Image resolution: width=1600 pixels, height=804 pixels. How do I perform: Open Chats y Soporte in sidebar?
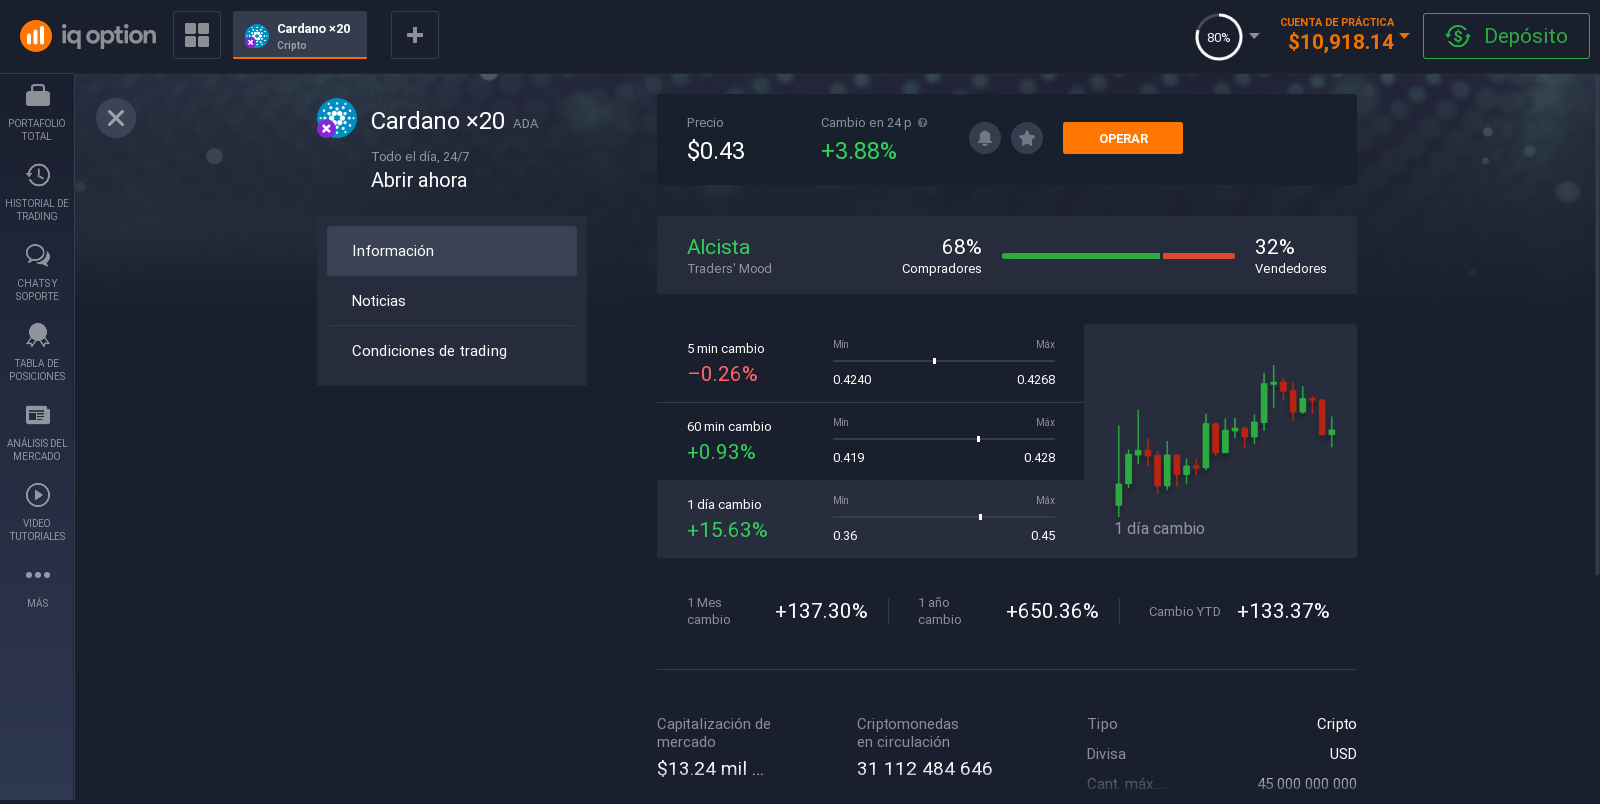coord(37,272)
